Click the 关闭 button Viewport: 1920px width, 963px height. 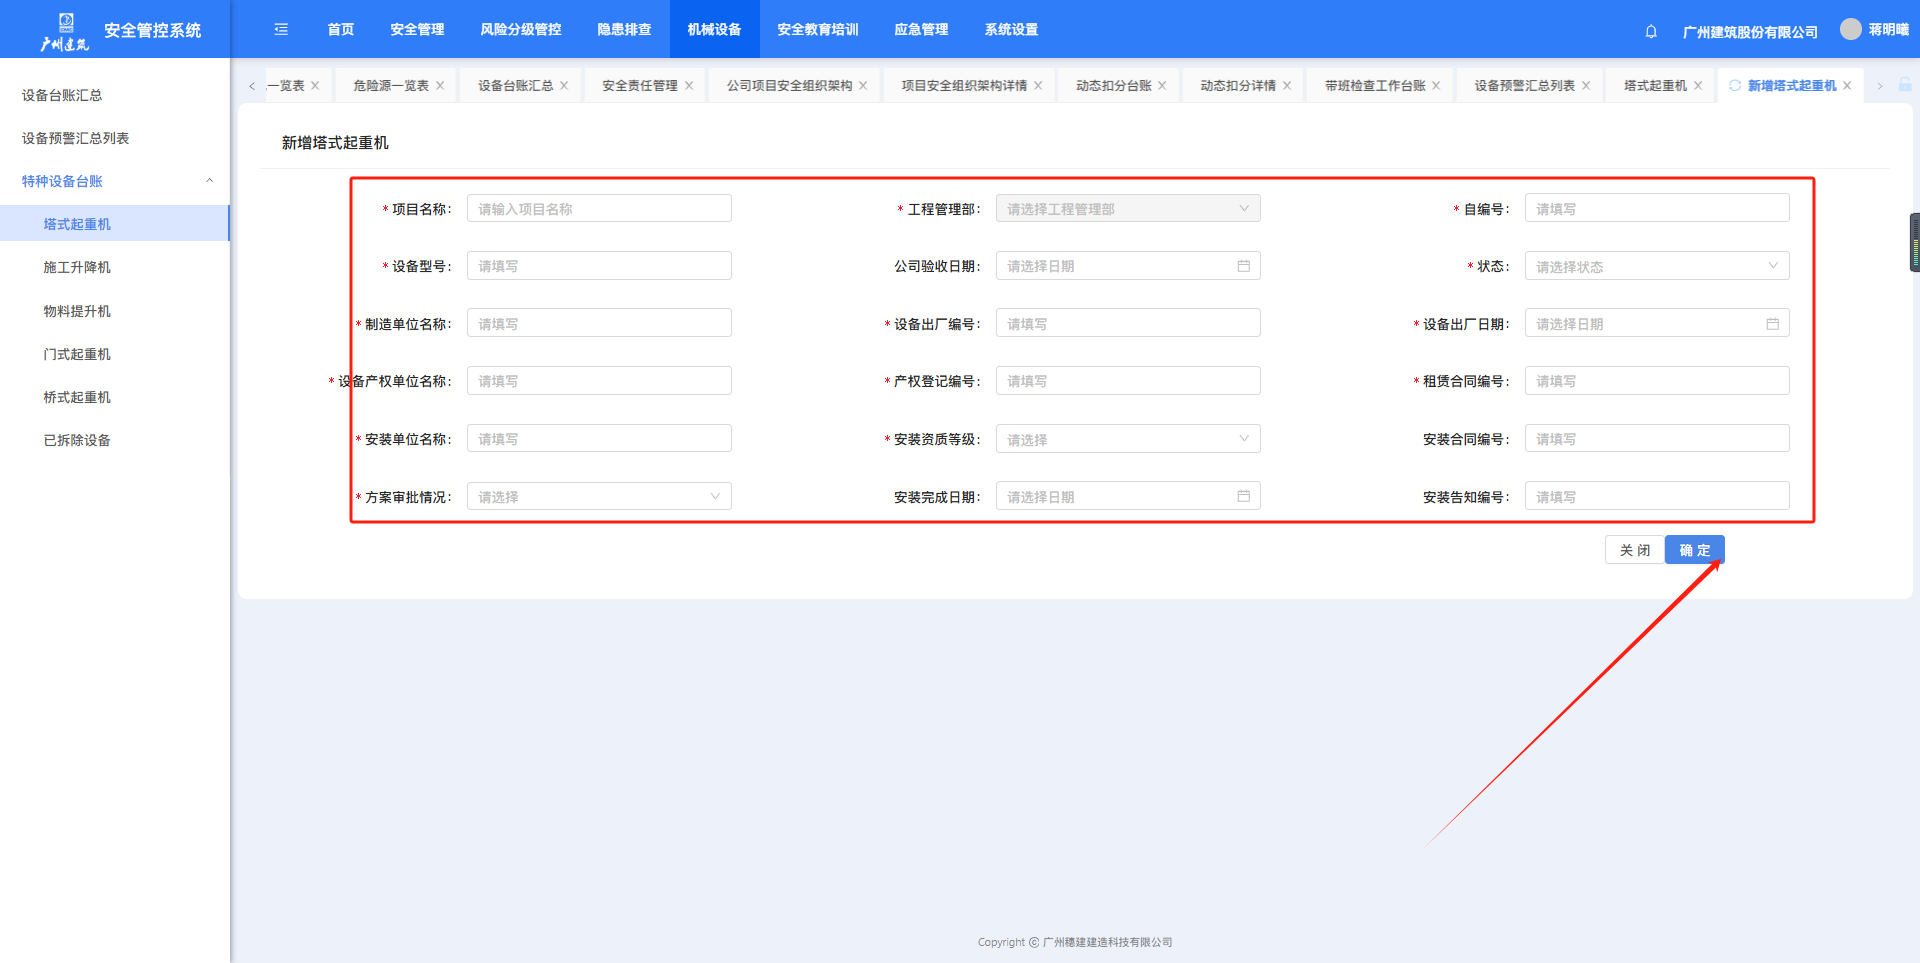[1634, 550]
